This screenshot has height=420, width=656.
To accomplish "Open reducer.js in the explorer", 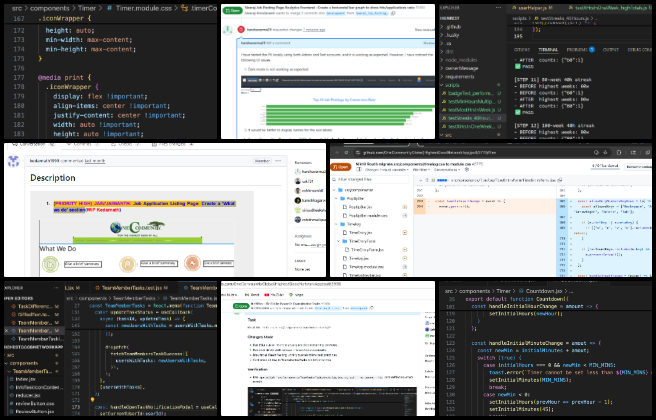I will 28,395.
